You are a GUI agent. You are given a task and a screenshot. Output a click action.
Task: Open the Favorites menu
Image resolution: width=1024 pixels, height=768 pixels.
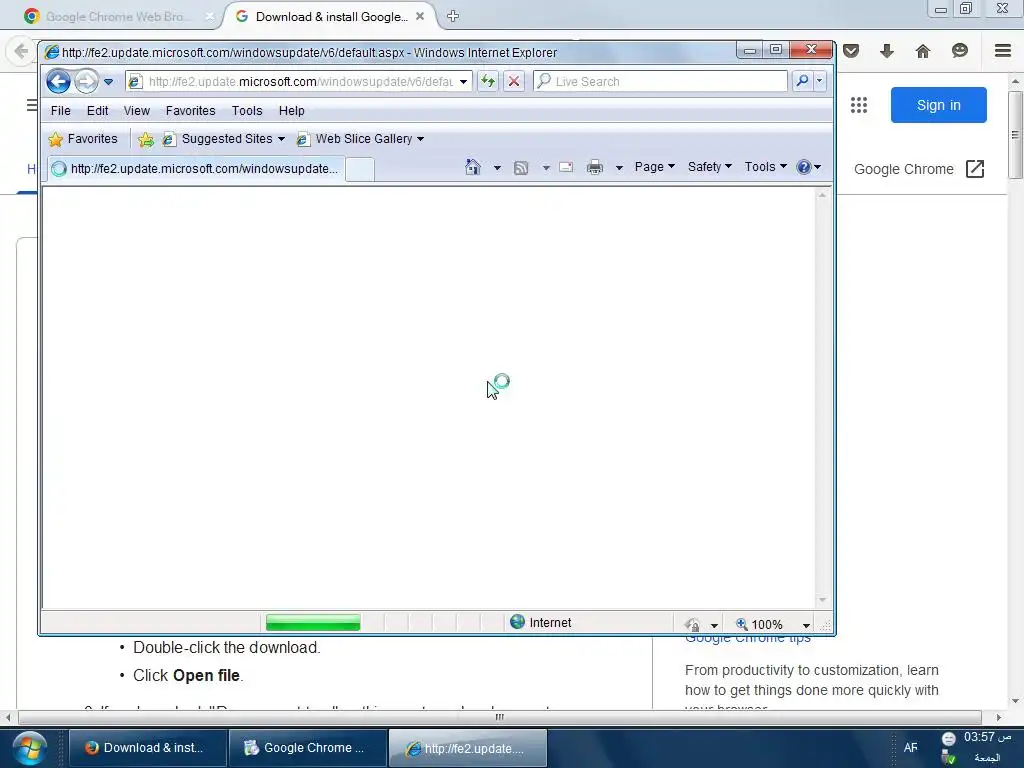[191, 111]
